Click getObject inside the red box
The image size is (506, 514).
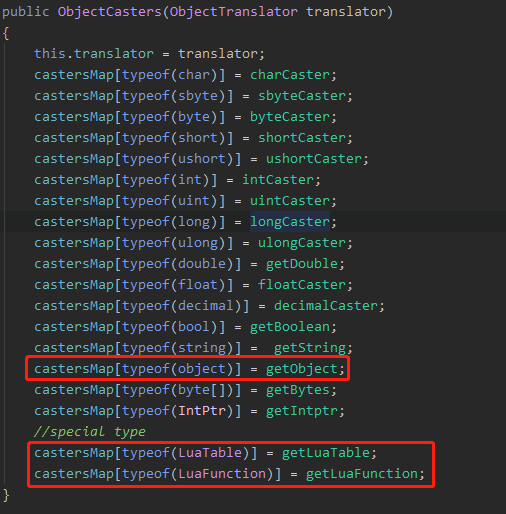coord(302,369)
